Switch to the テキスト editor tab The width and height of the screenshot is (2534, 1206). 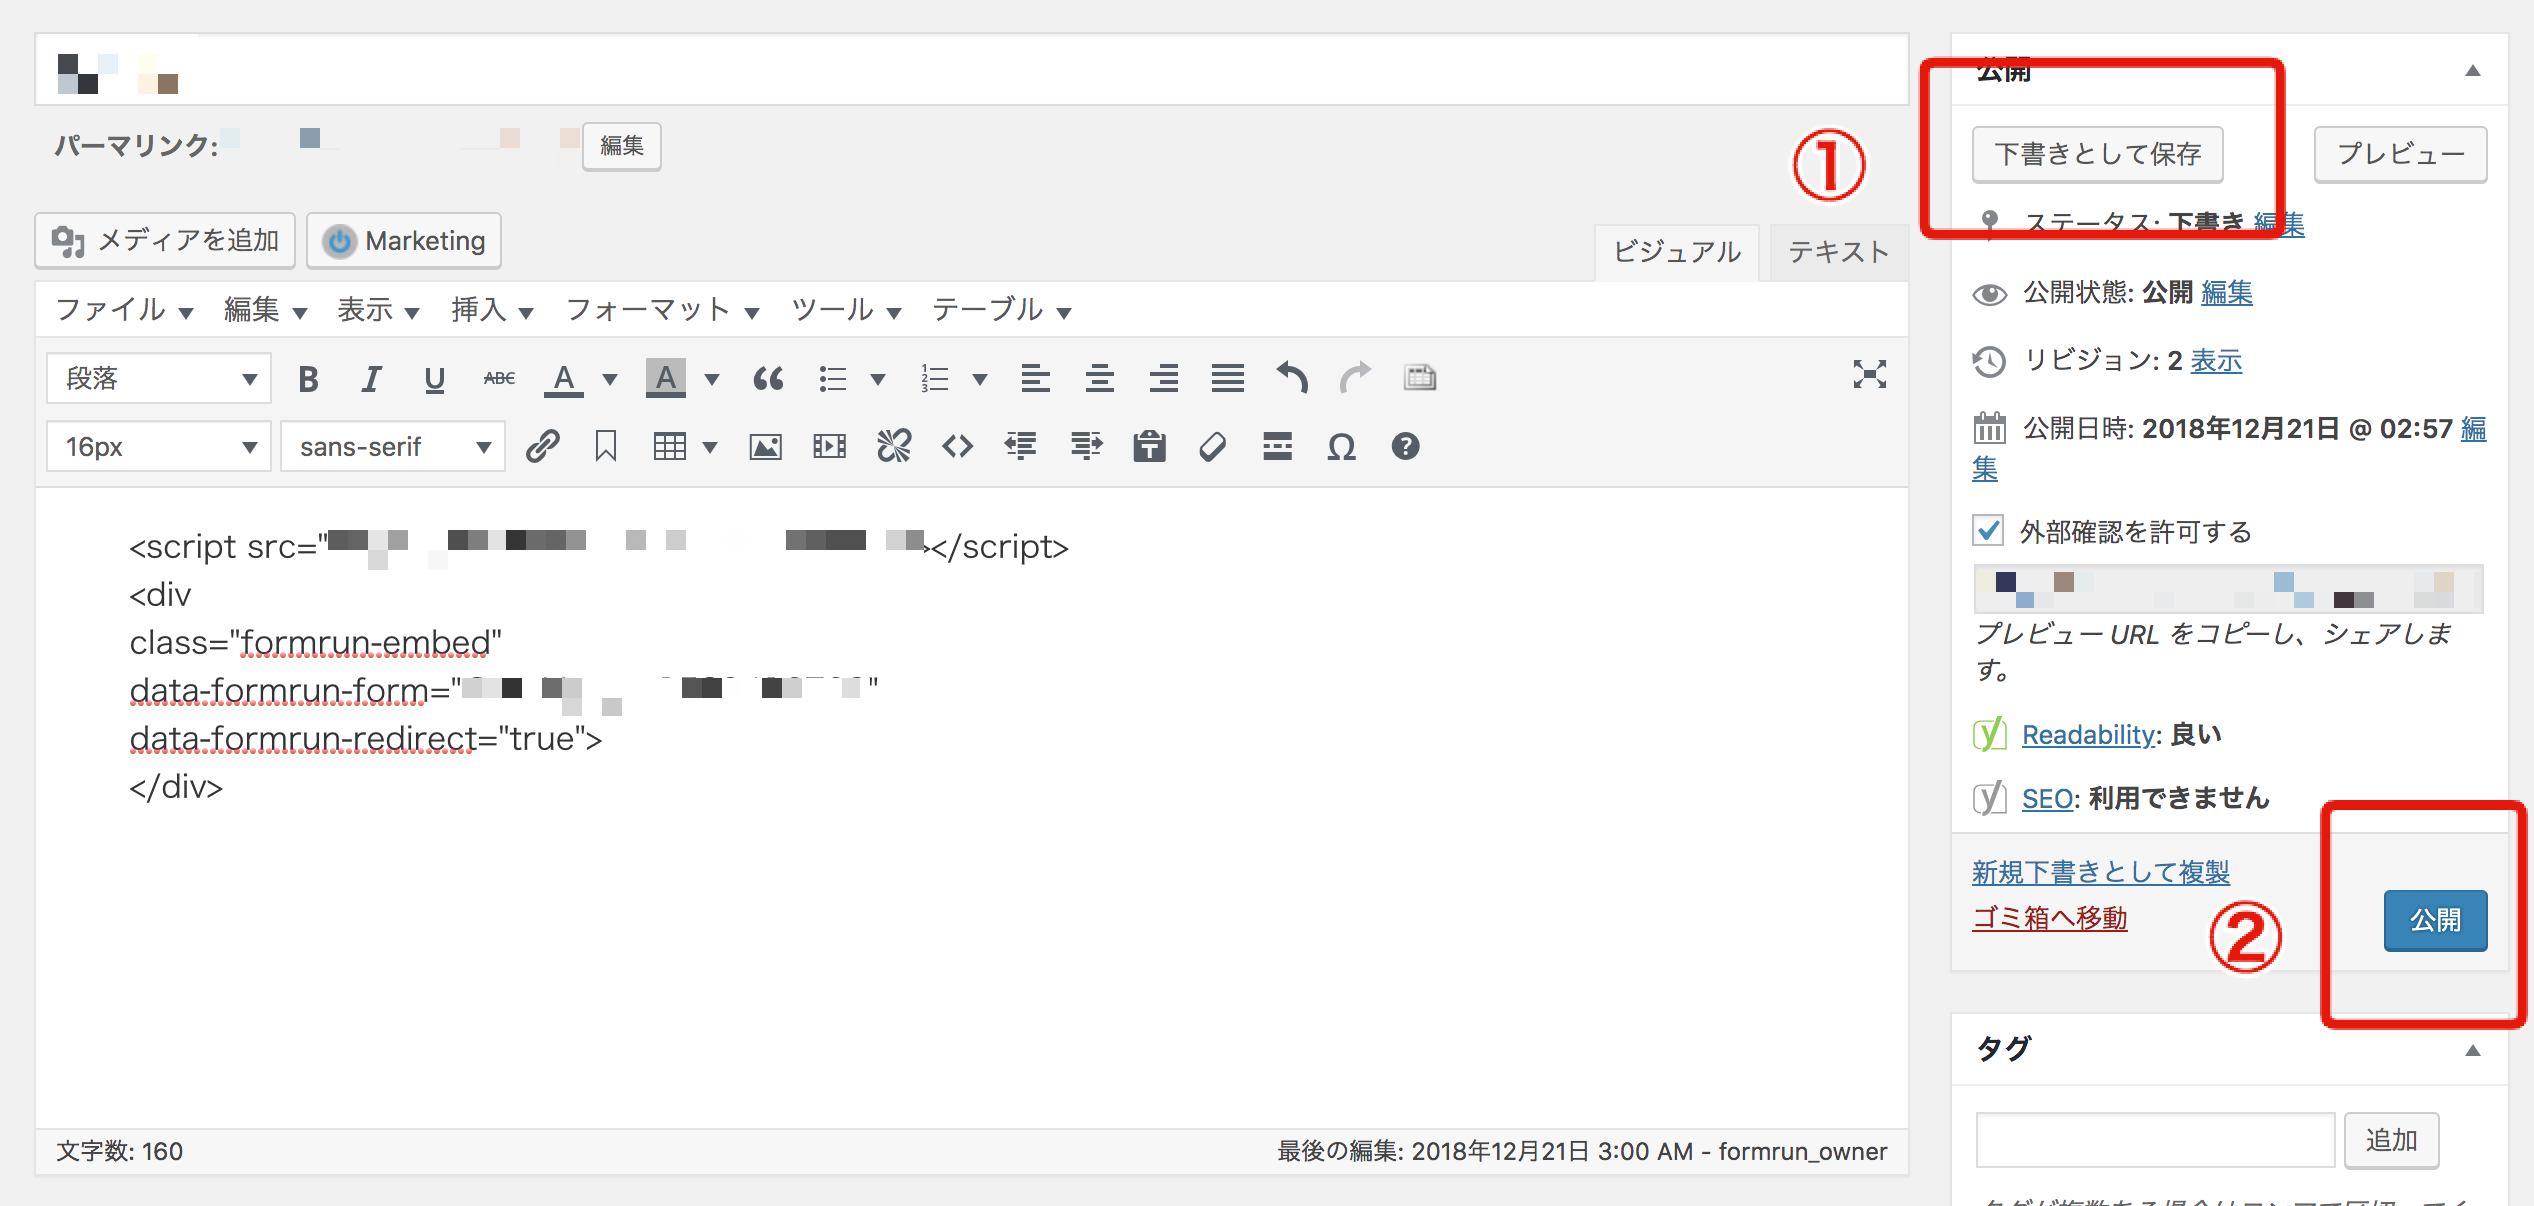point(1838,252)
